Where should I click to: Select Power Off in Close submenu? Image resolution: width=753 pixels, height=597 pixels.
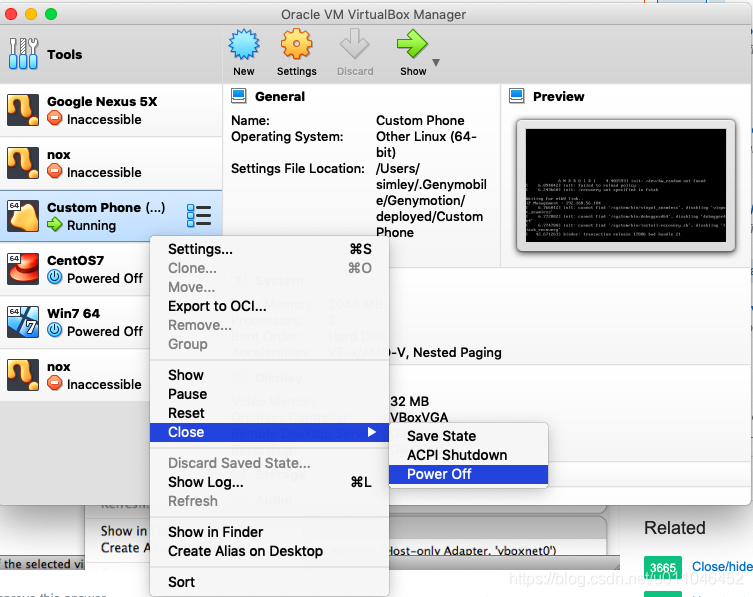point(468,475)
